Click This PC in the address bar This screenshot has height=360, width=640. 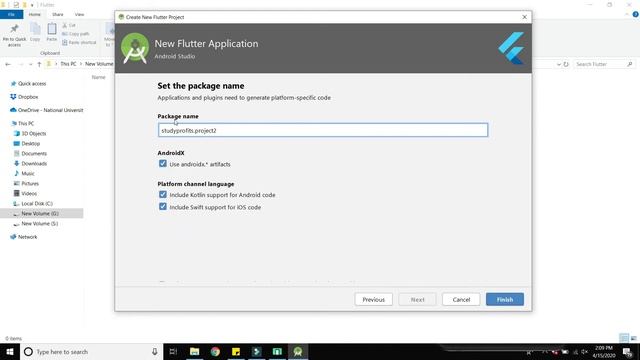coord(68,64)
